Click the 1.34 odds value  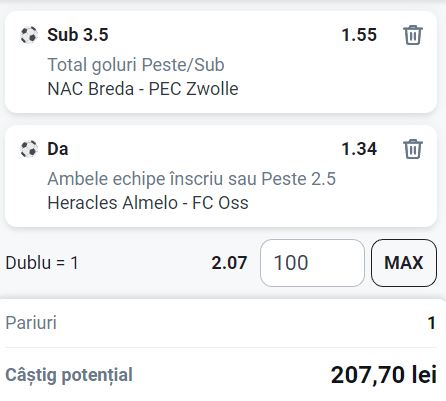(x=359, y=149)
